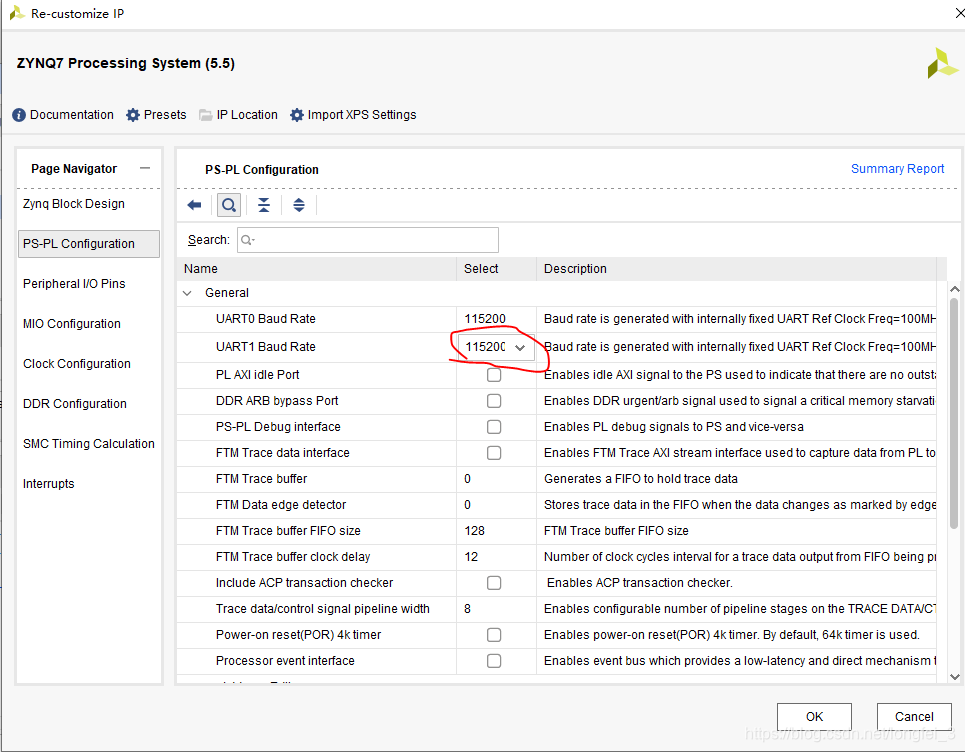
Task: Collapse the Page Navigator with the minus icon
Action: (x=145, y=168)
